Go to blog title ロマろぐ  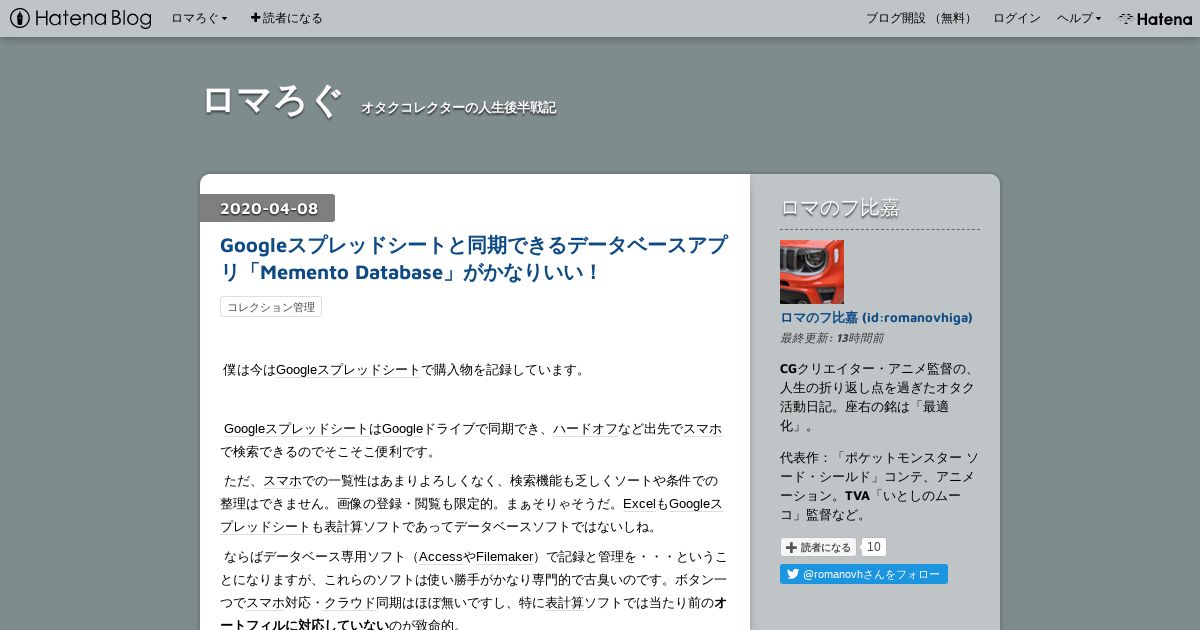pyautogui.click(x=272, y=100)
